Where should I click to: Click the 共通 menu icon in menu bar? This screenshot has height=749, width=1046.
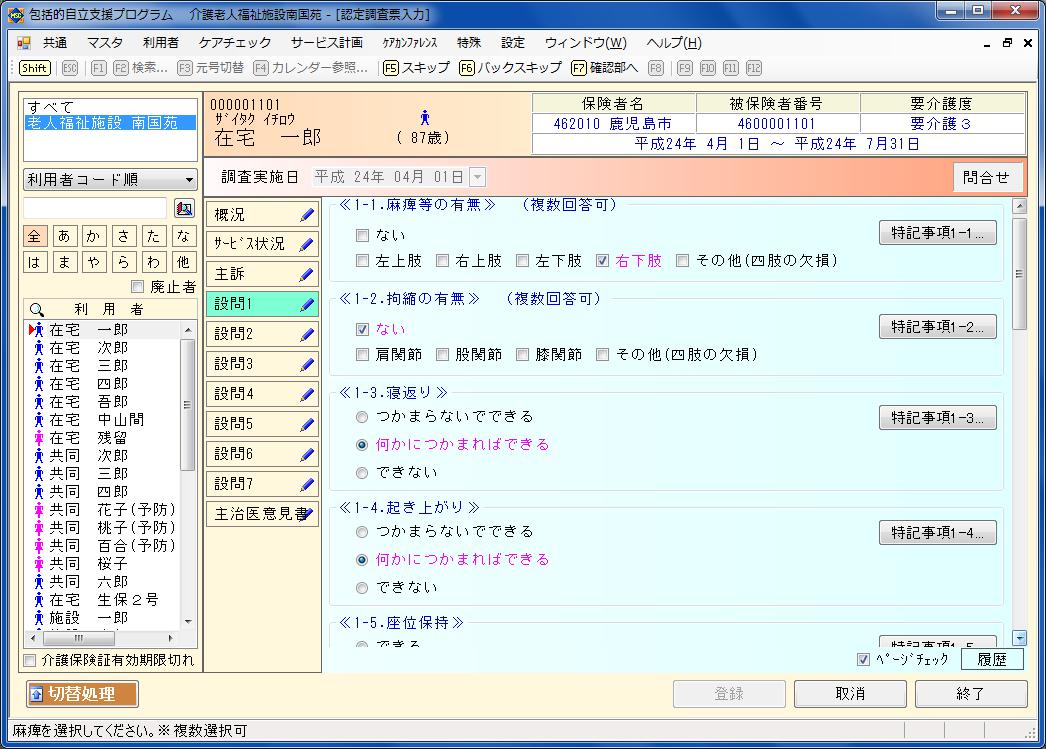click(x=24, y=43)
